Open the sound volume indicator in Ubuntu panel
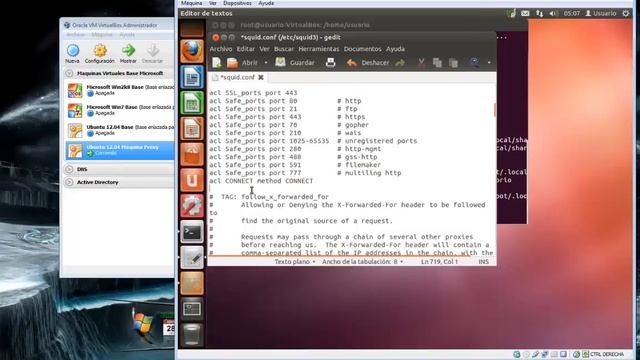The image size is (640, 360). click(x=553, y=13)
